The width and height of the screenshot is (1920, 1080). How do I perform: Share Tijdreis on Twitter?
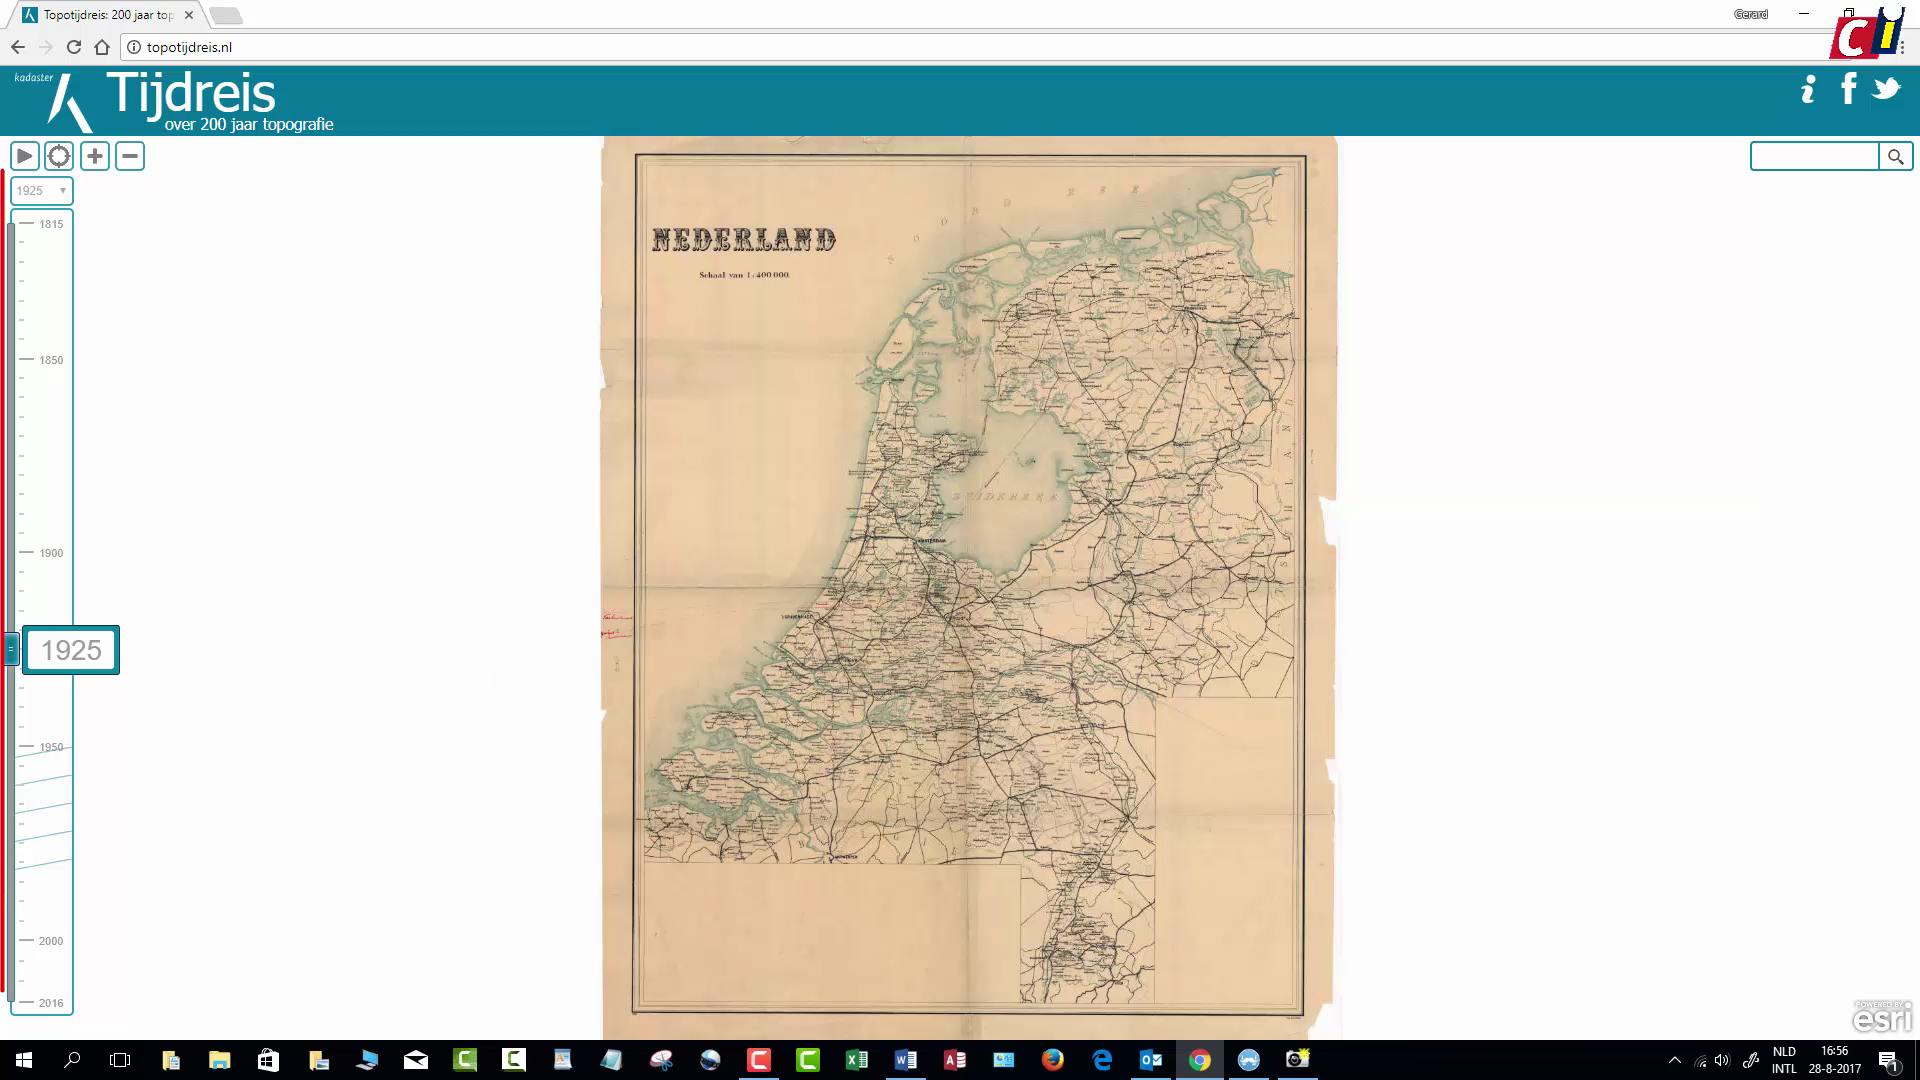1888,89
